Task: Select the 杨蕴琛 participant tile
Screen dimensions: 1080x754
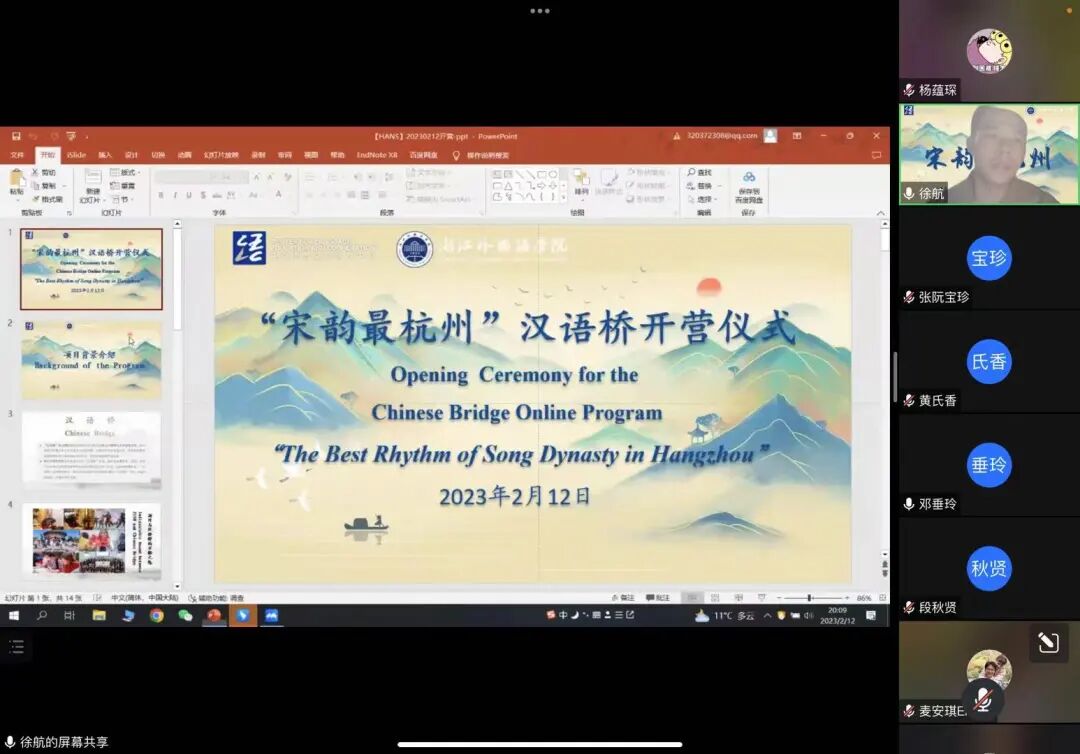Action: click(989, 51)
